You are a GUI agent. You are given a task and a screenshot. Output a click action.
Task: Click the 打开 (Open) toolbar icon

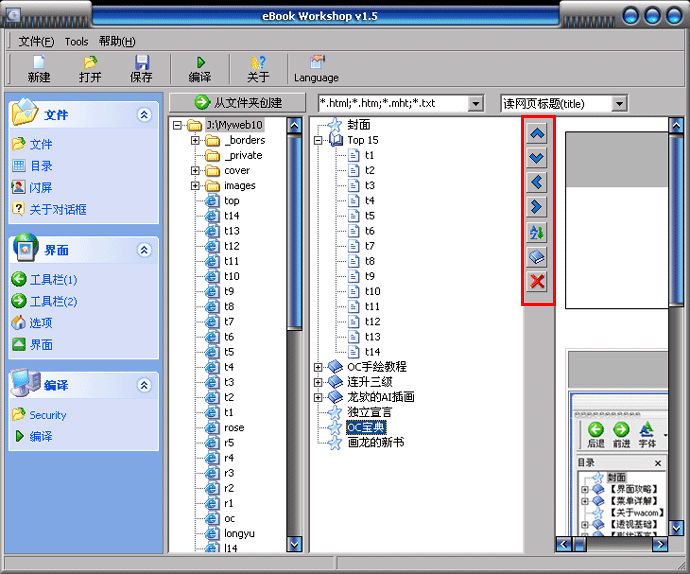click(90, 68)
